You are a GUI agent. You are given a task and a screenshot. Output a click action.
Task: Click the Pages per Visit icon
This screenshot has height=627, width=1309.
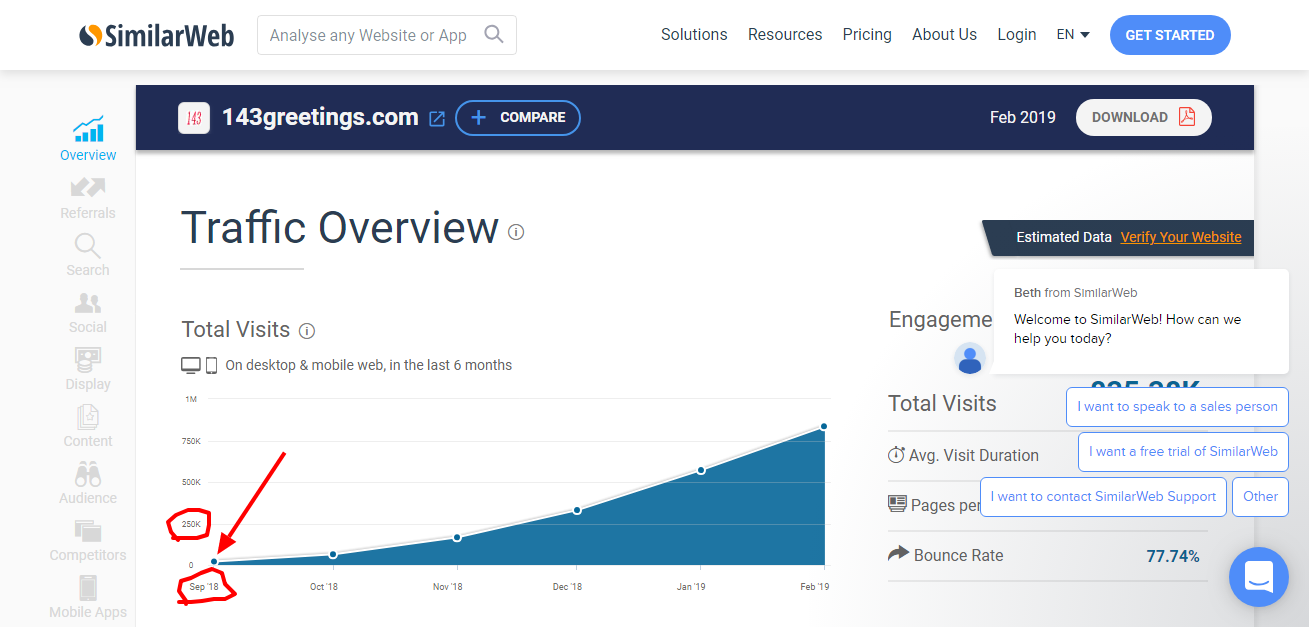(x=897, y=504)
